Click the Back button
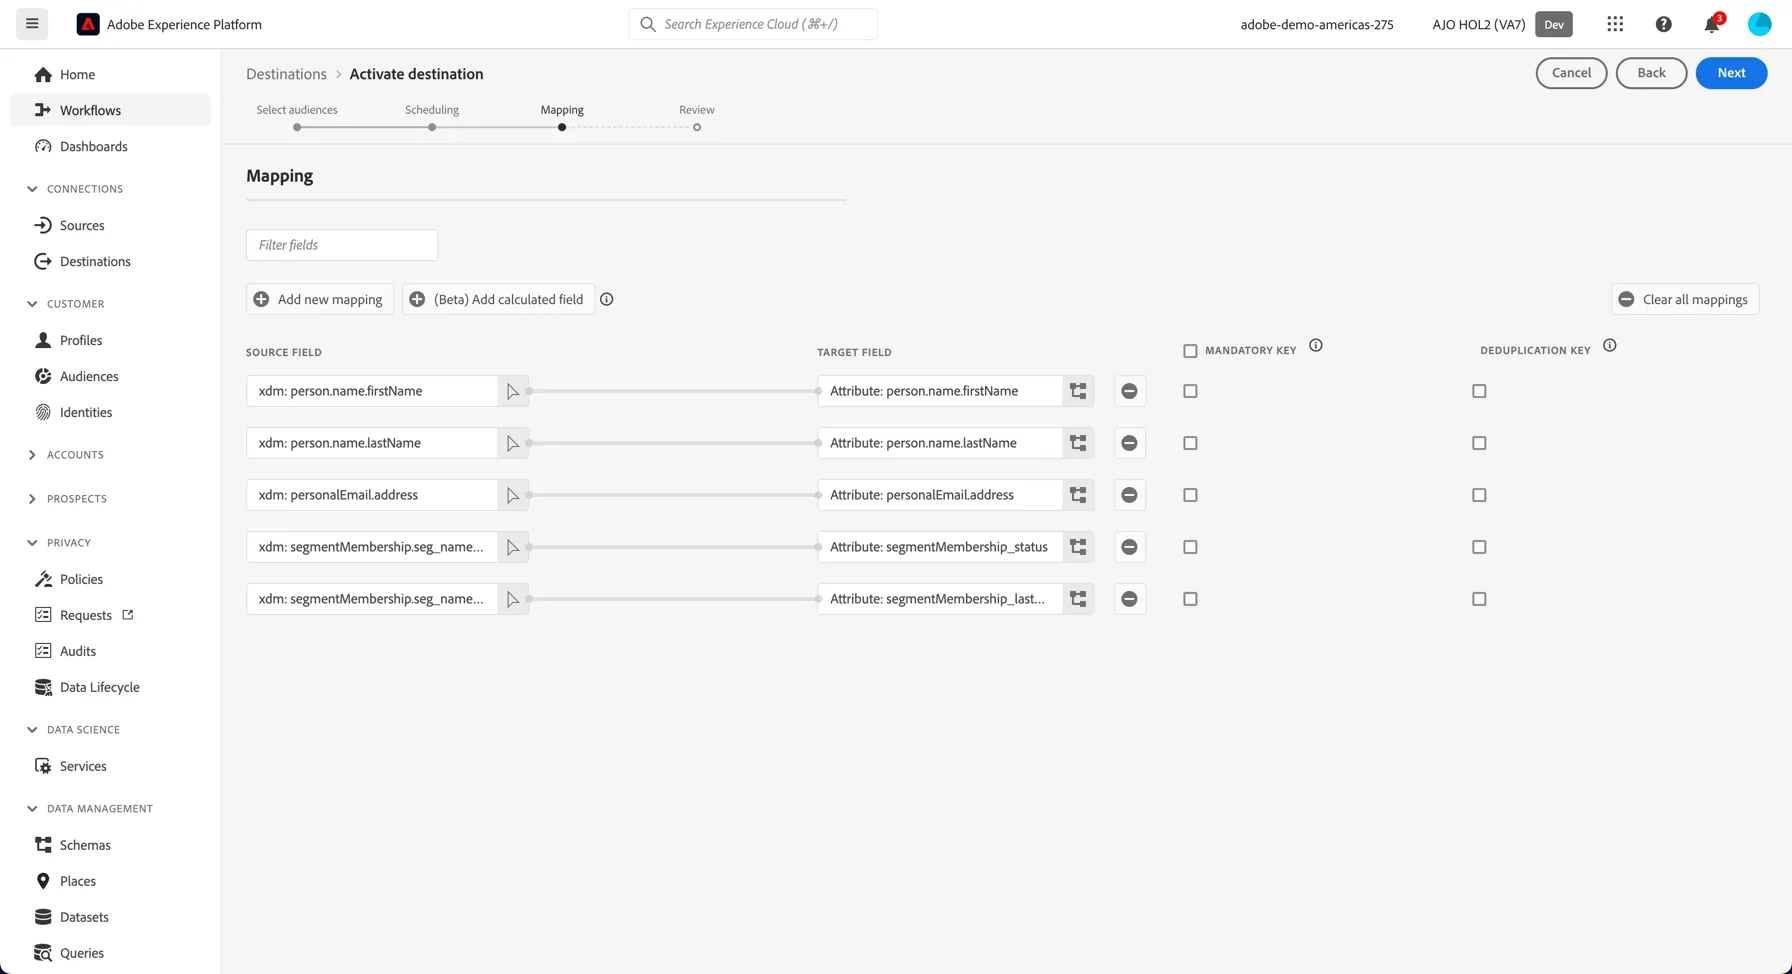 [x=1651, y=73]
